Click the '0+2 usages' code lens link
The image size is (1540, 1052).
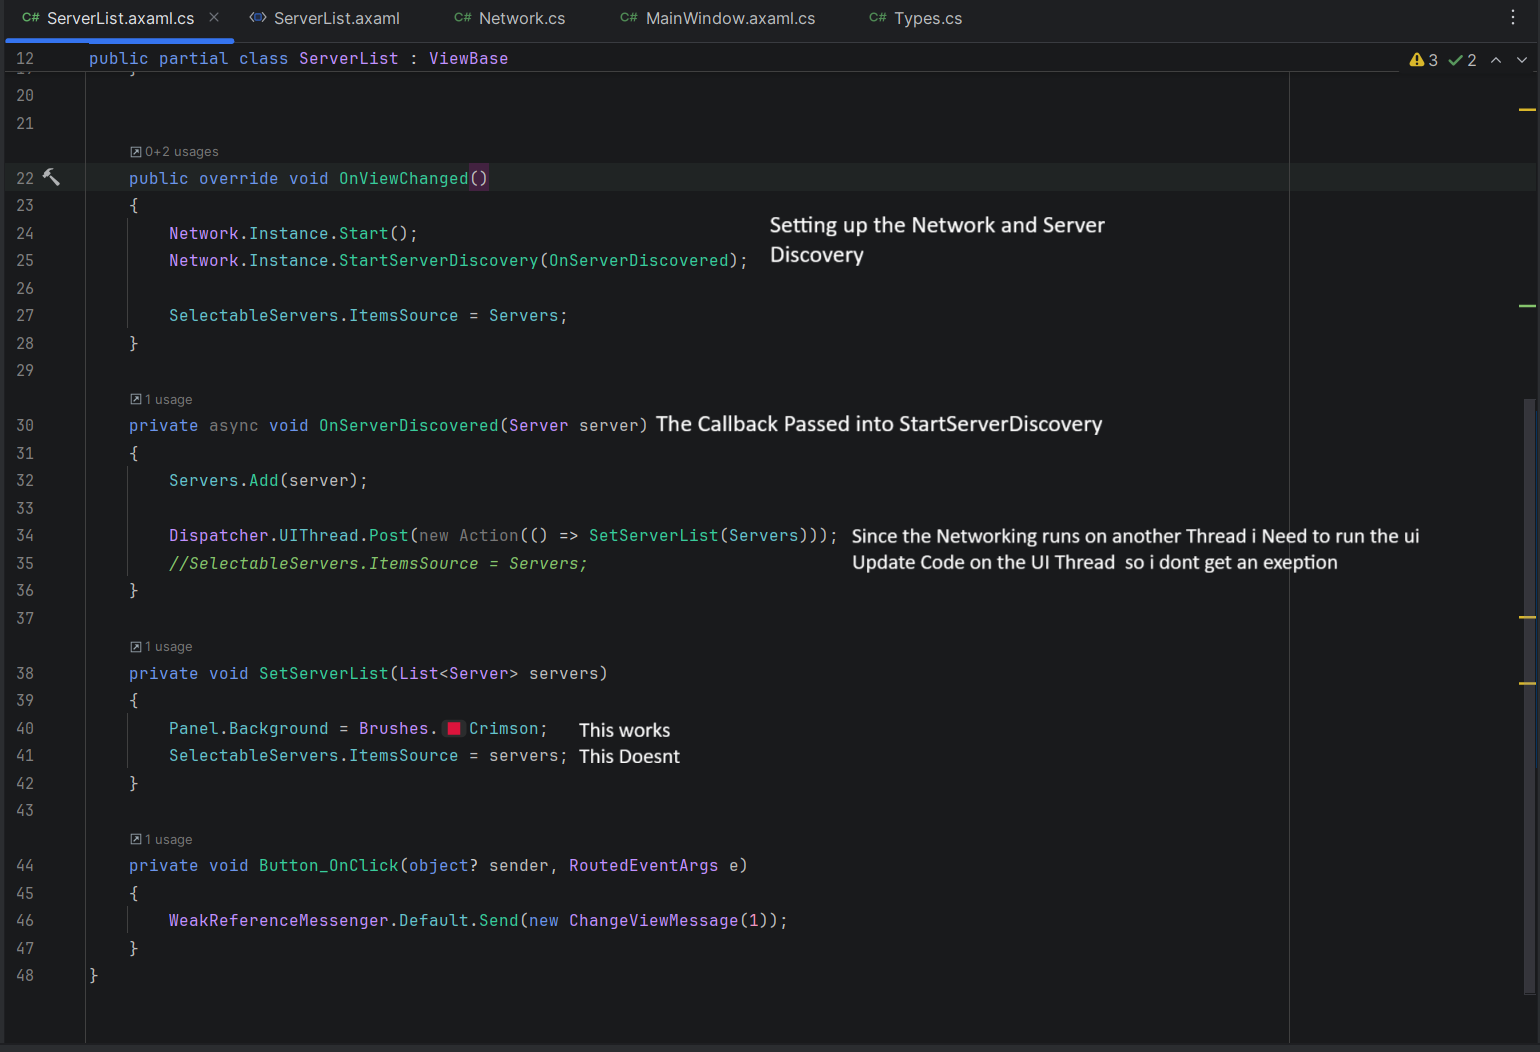181,152
